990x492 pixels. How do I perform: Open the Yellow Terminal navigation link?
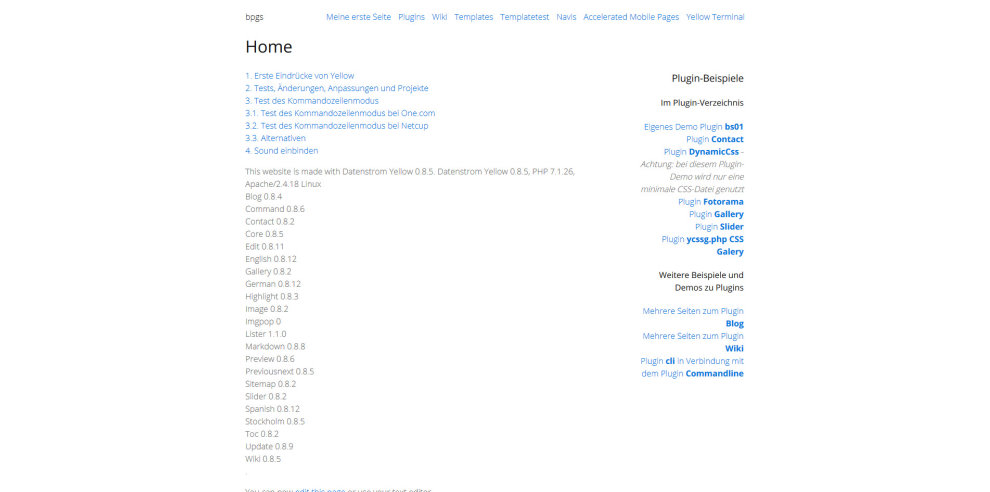click(715, 17)
